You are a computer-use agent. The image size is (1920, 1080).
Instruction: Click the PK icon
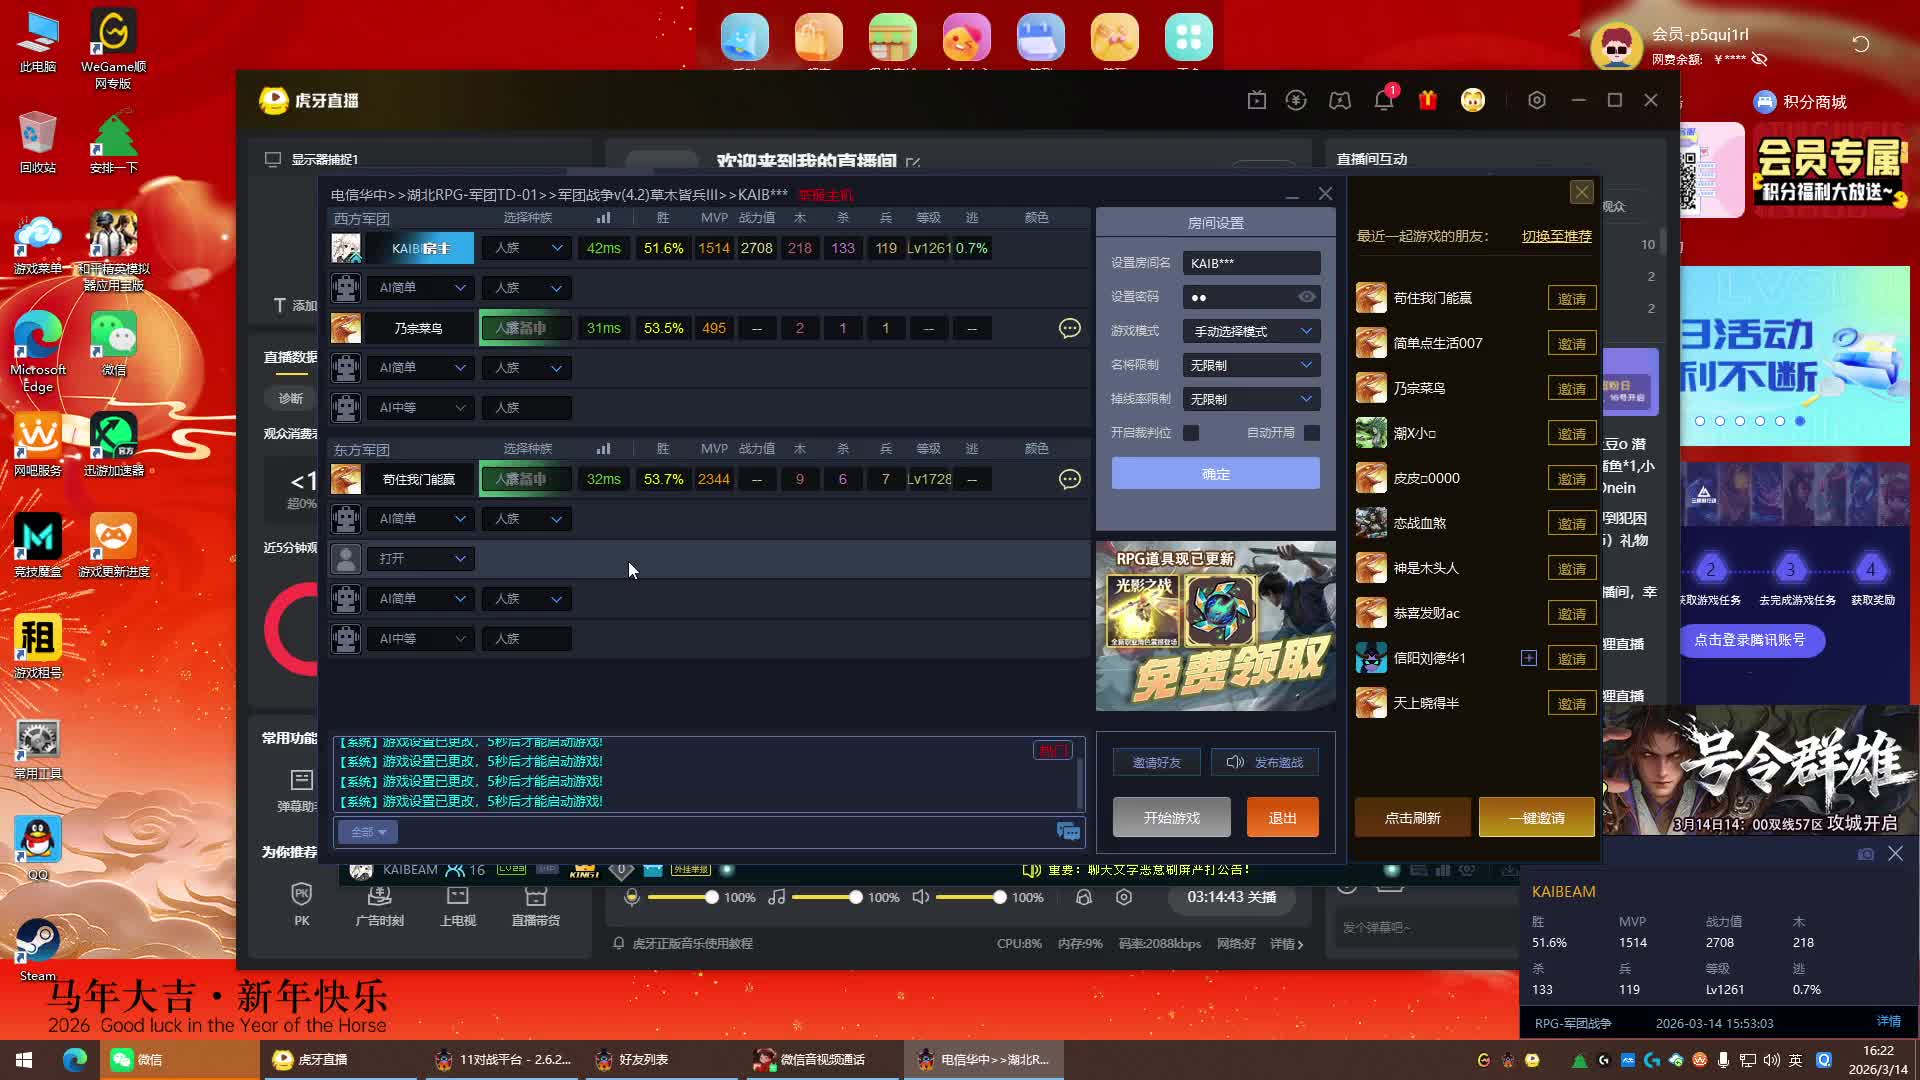click(301, 895)
